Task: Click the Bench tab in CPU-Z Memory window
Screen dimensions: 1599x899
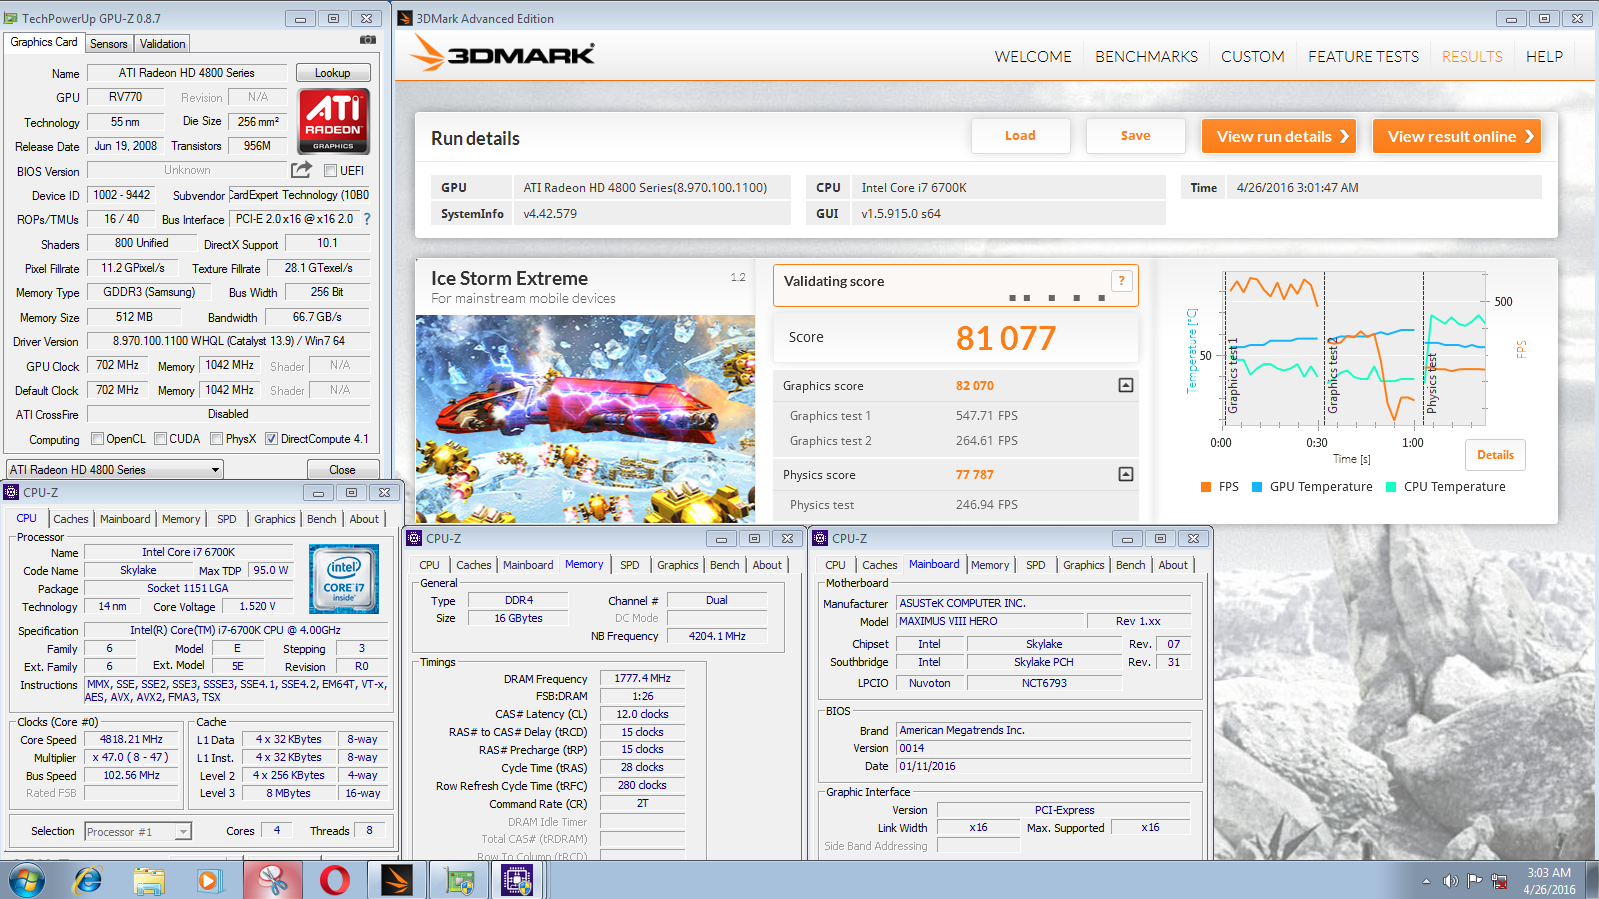Action: 725,565
